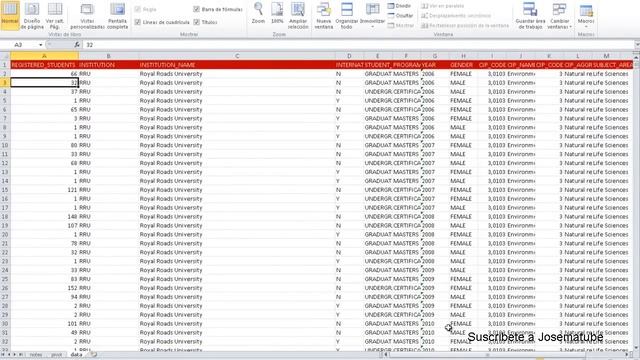Select cell 2007 in row 11
640x360 pixels.
(435, 154)
